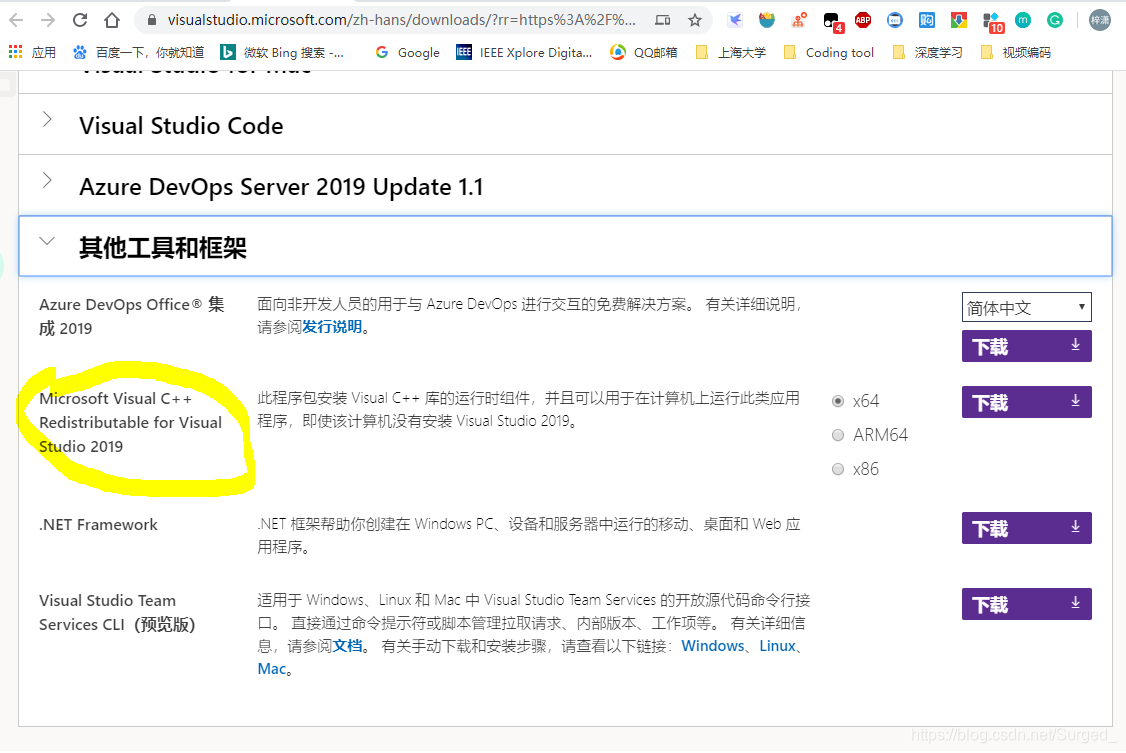This screenshot has width=1126, height=753.
Task: Open extension with red badge 4
Action: tap(832, 22)
